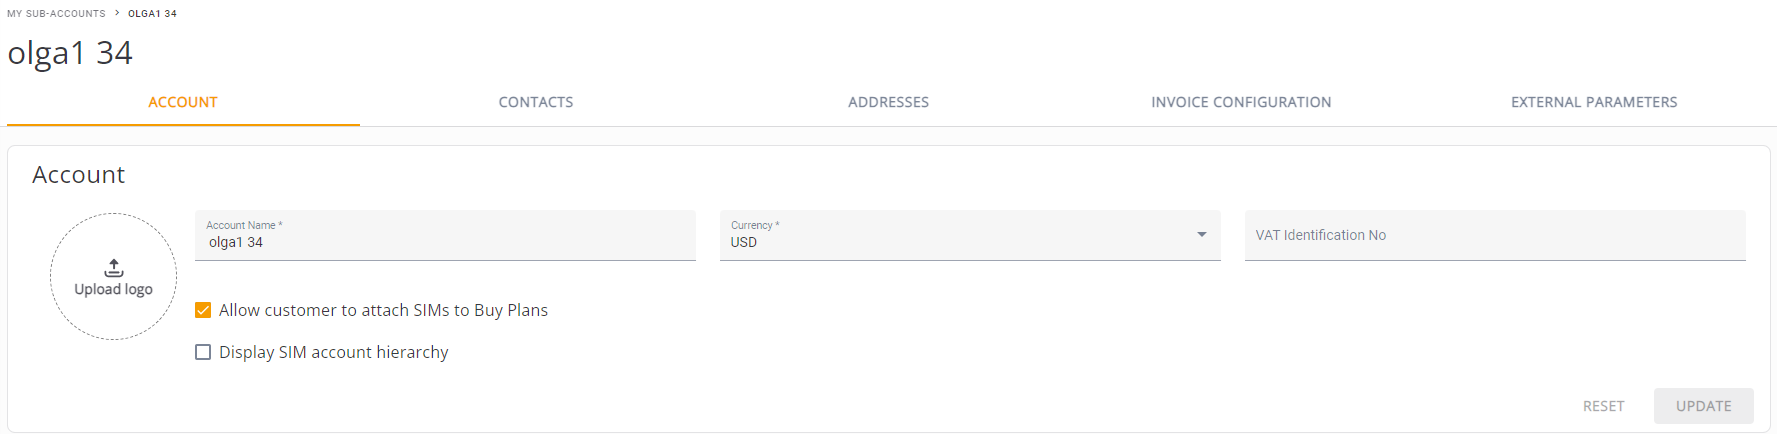The height and width of the screenshot is (434, 1777).
Task: Focus the Account Name input field
Action: (x=445, y=242)
